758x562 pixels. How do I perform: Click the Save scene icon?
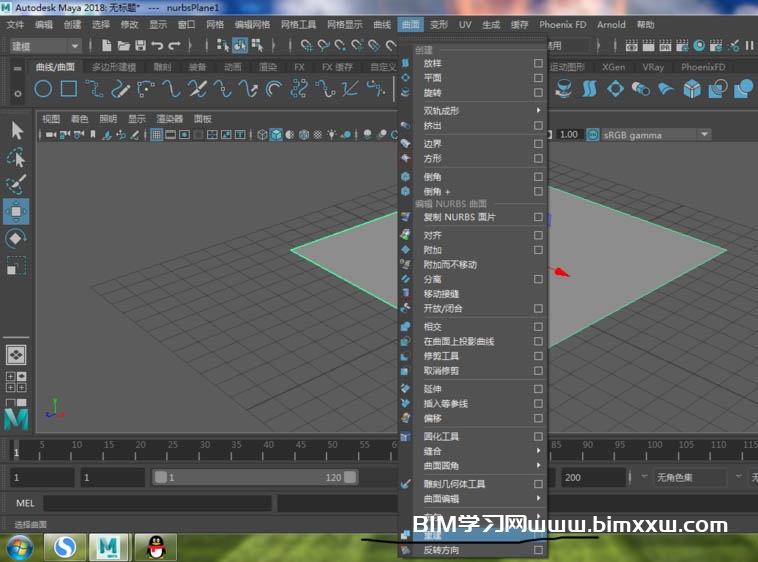coord(140,46)
